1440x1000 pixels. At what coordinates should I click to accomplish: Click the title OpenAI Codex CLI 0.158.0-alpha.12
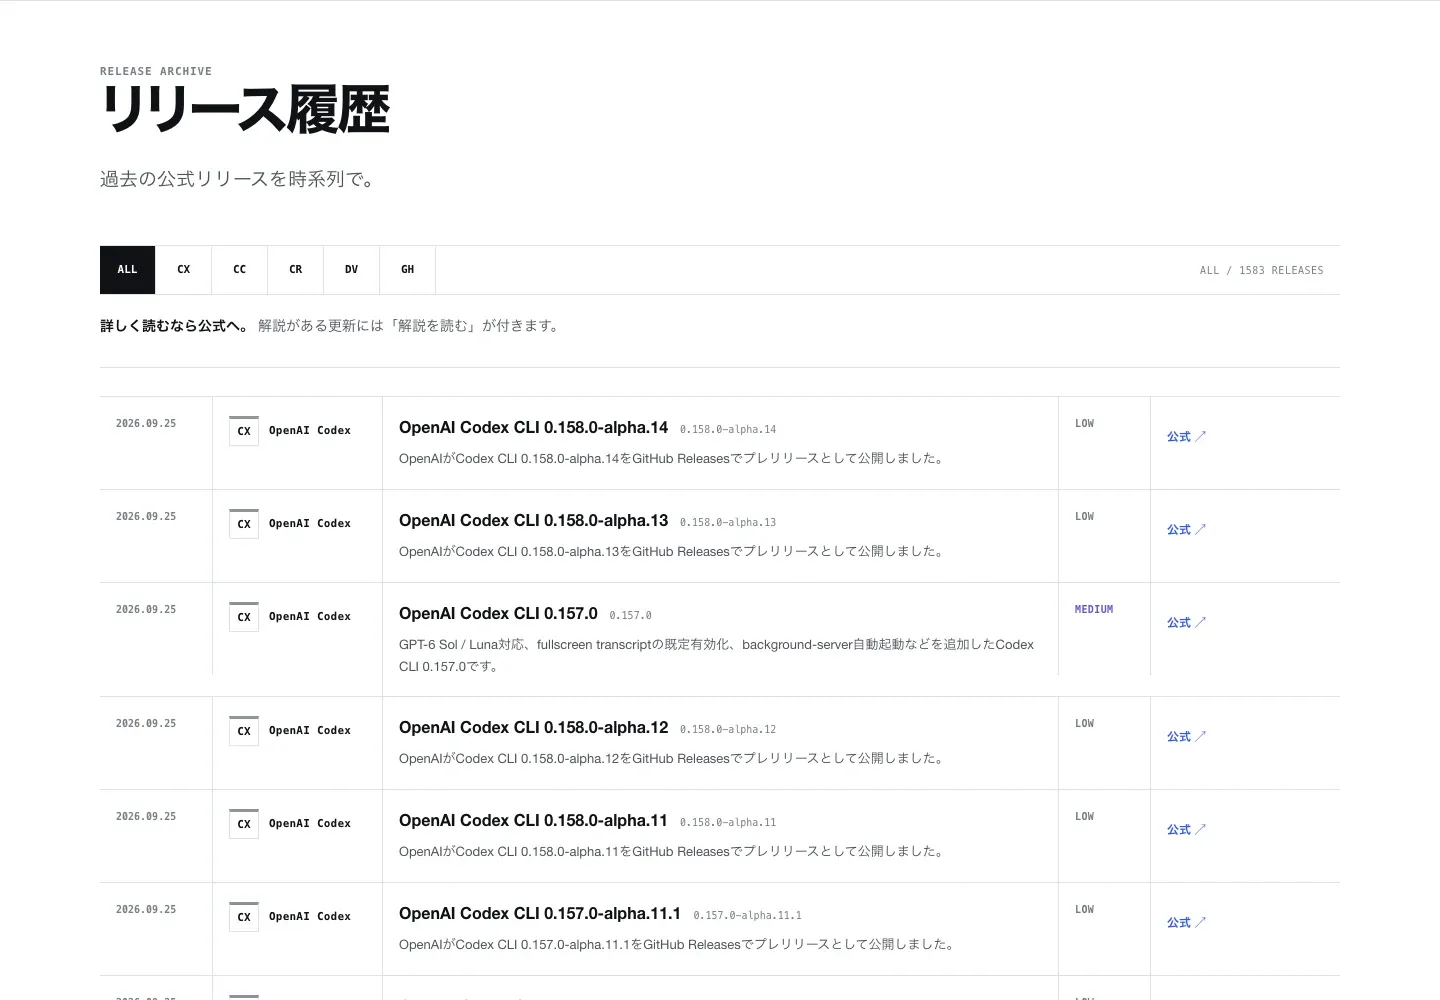coord(533,728)
